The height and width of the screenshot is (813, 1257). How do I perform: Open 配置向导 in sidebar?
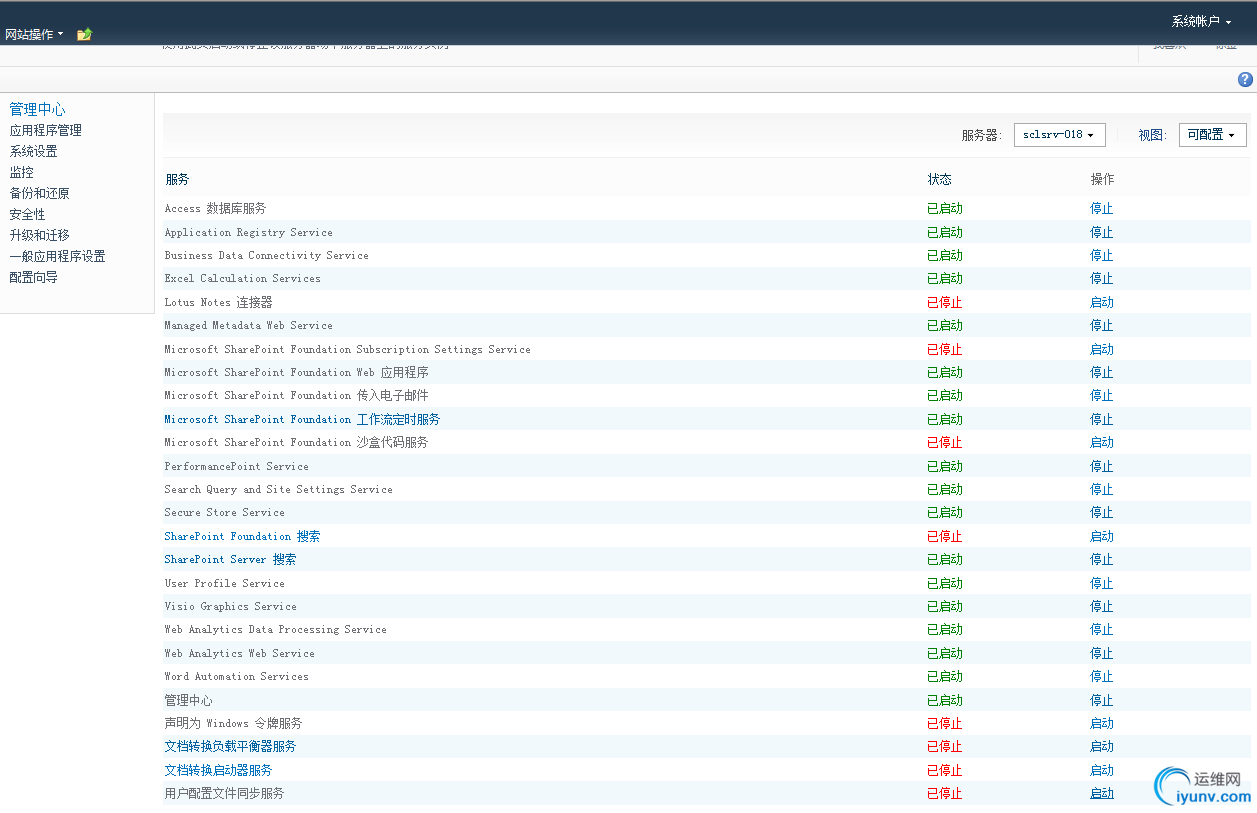pos(34,277)
